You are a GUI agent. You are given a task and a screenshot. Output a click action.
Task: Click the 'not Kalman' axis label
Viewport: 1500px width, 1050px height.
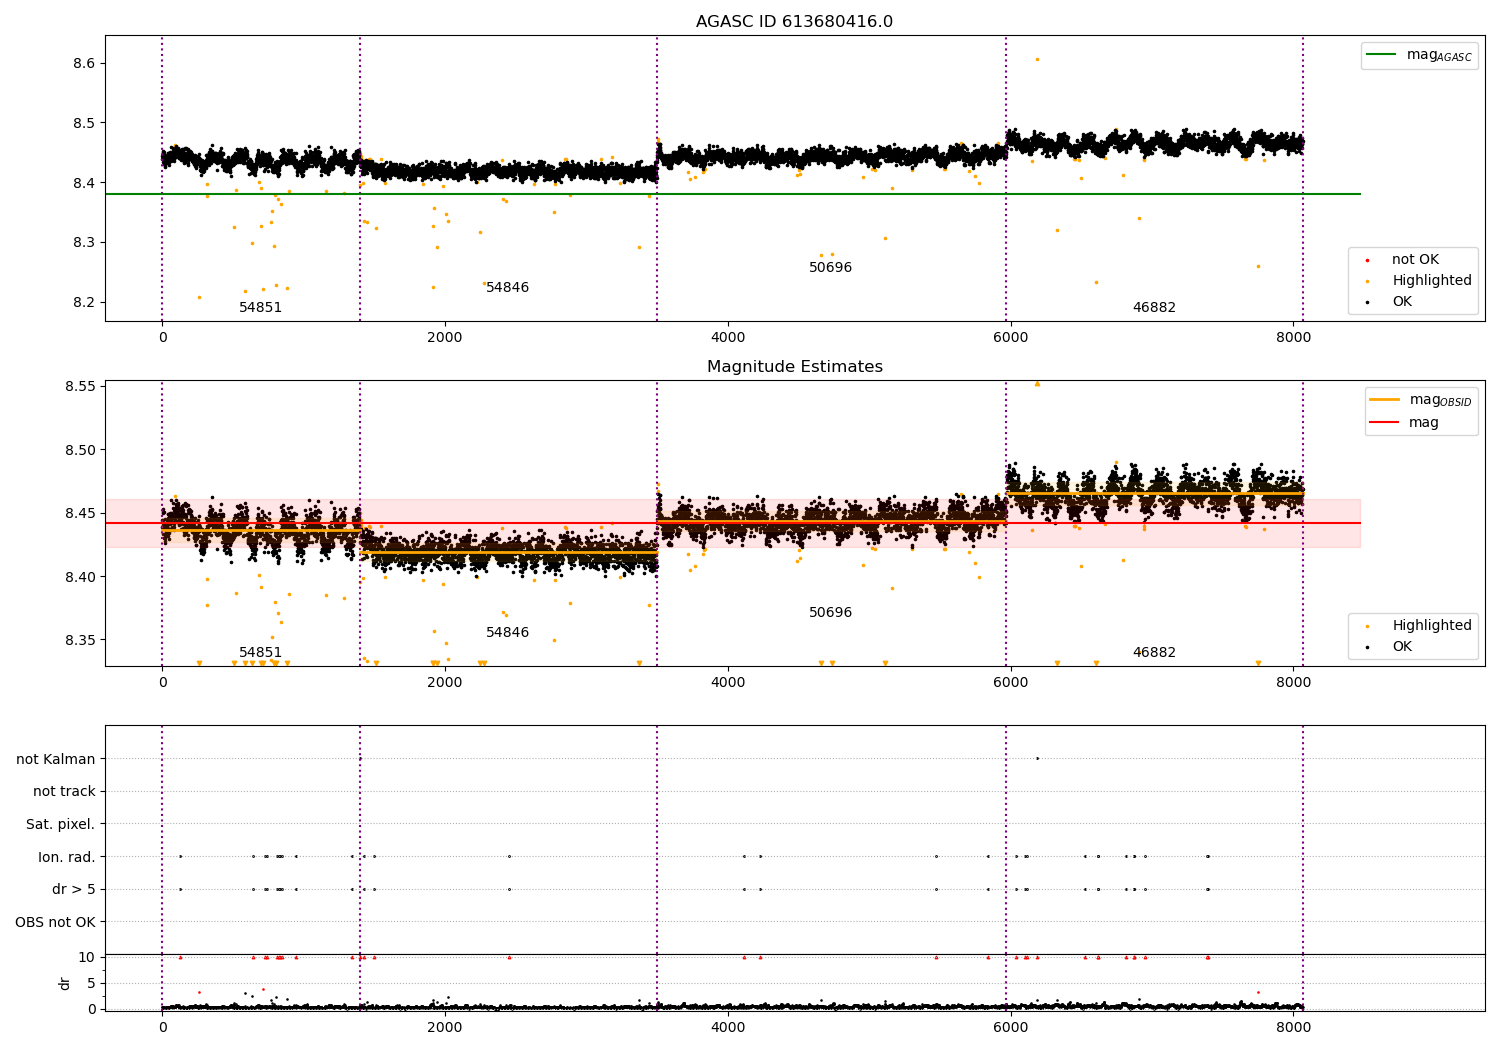point(56,760)
